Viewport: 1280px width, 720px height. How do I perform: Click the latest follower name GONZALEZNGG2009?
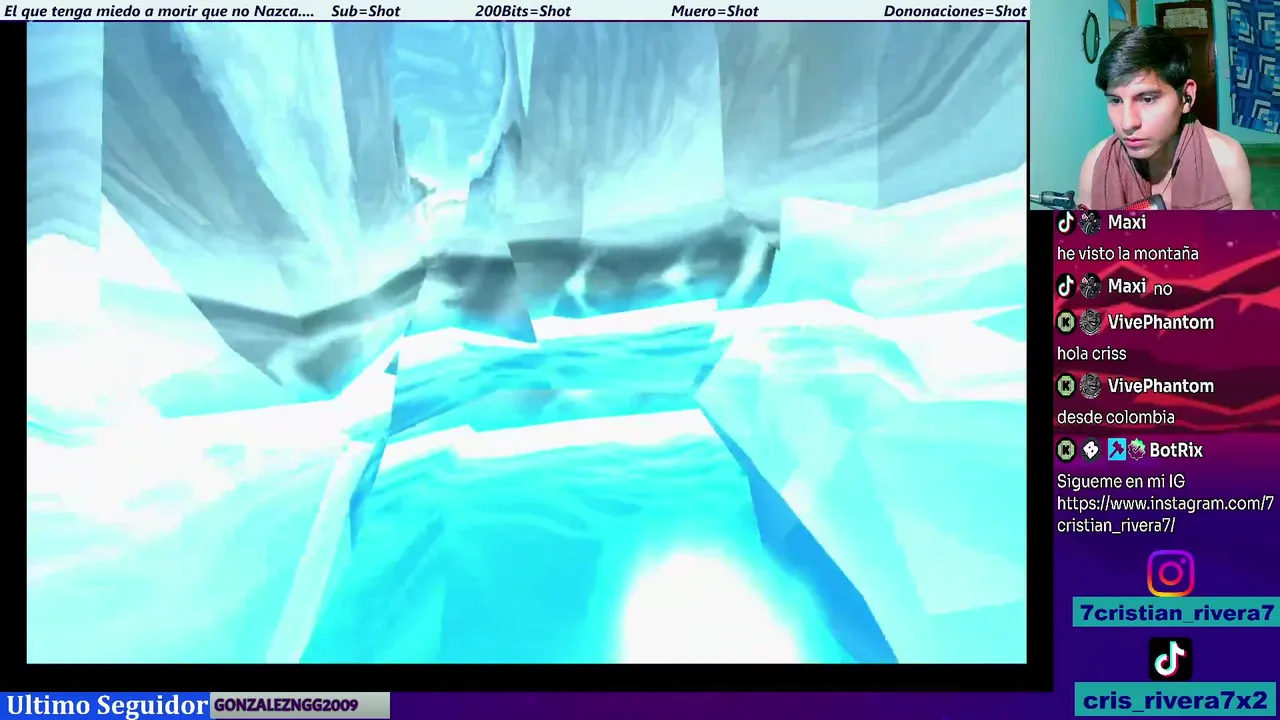(x=286, y=705)
